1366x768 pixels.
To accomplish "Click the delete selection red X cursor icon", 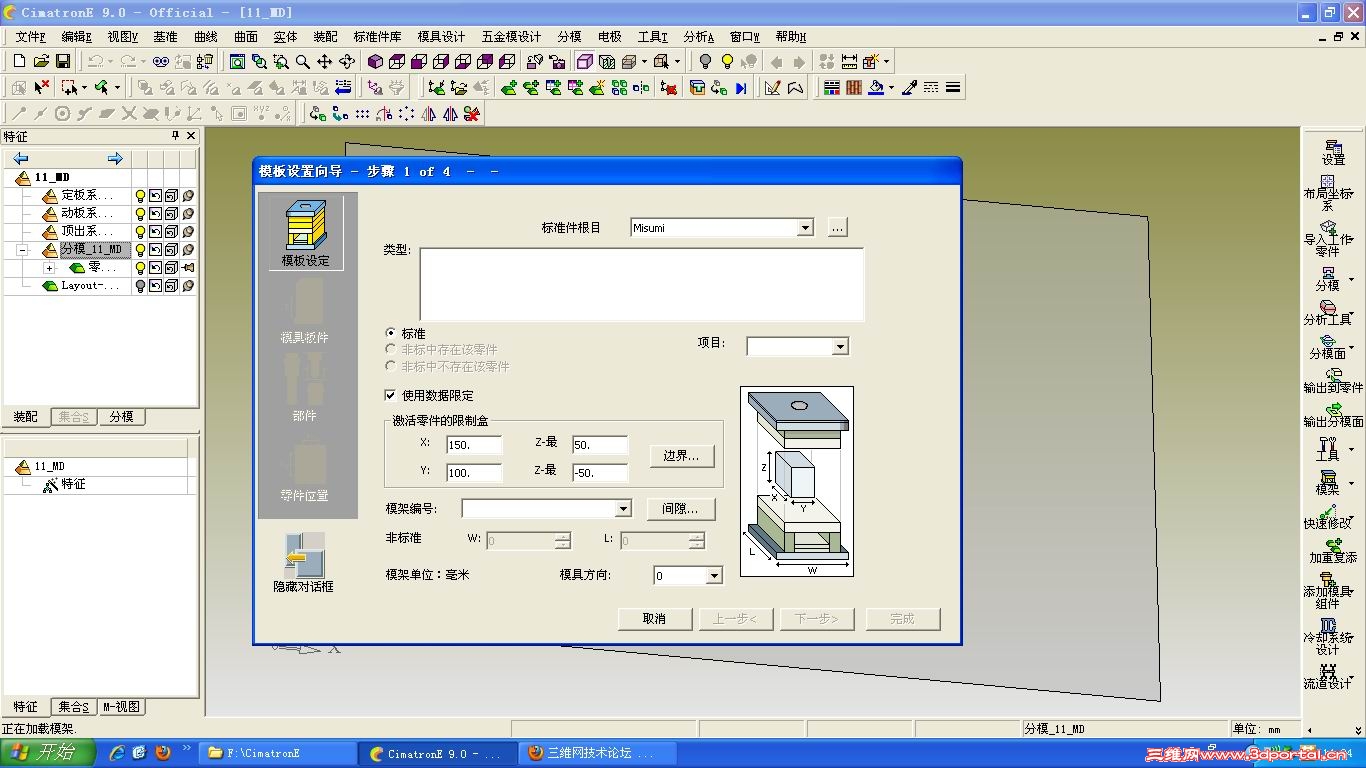I will point(41,88).
